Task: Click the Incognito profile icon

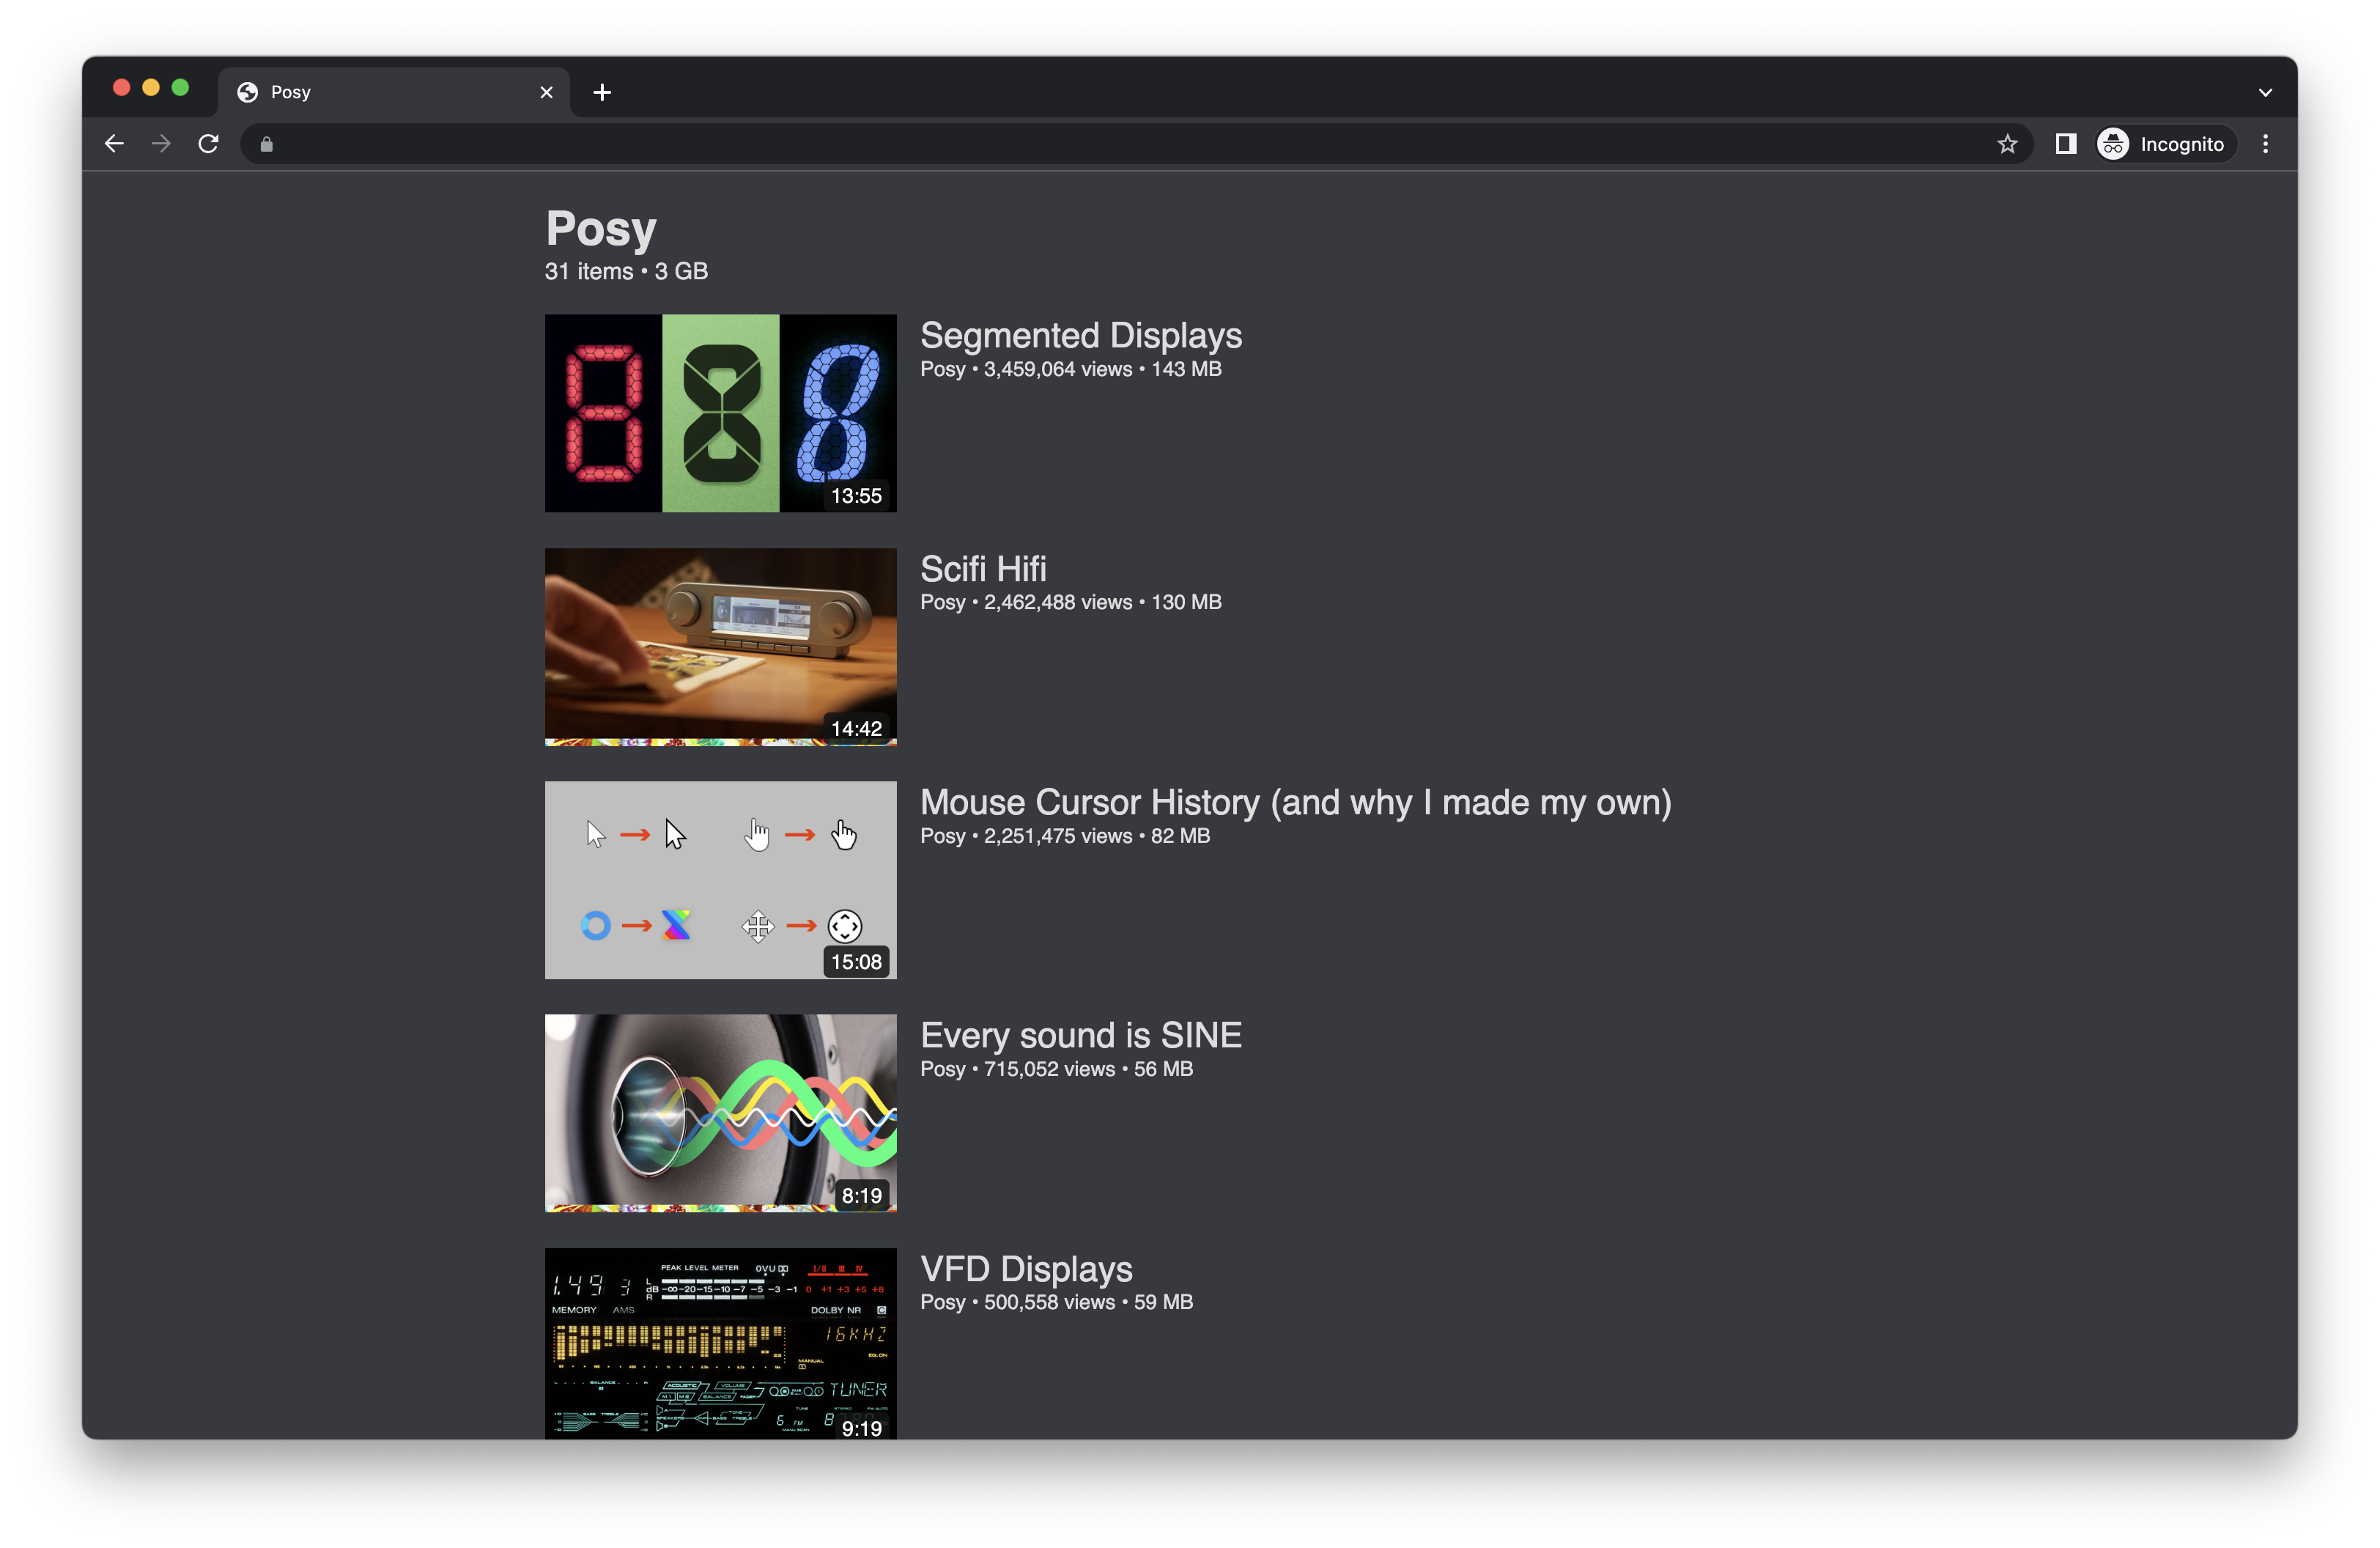Action: coord(2112,143)
